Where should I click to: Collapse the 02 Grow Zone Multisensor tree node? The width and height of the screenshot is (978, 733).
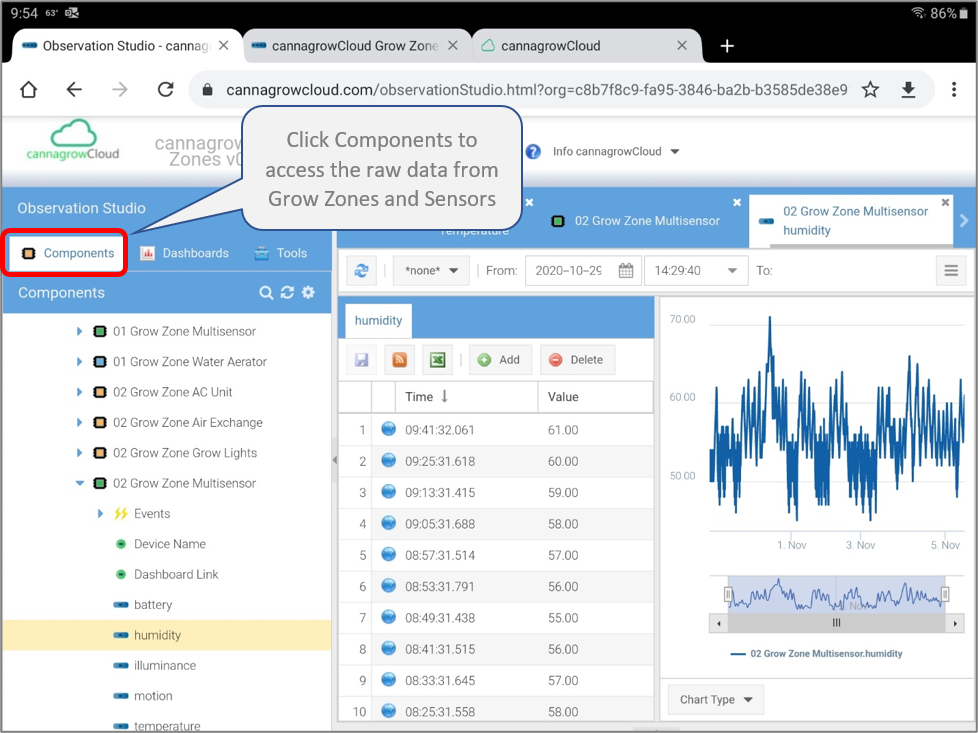click(x=80, y=484)
